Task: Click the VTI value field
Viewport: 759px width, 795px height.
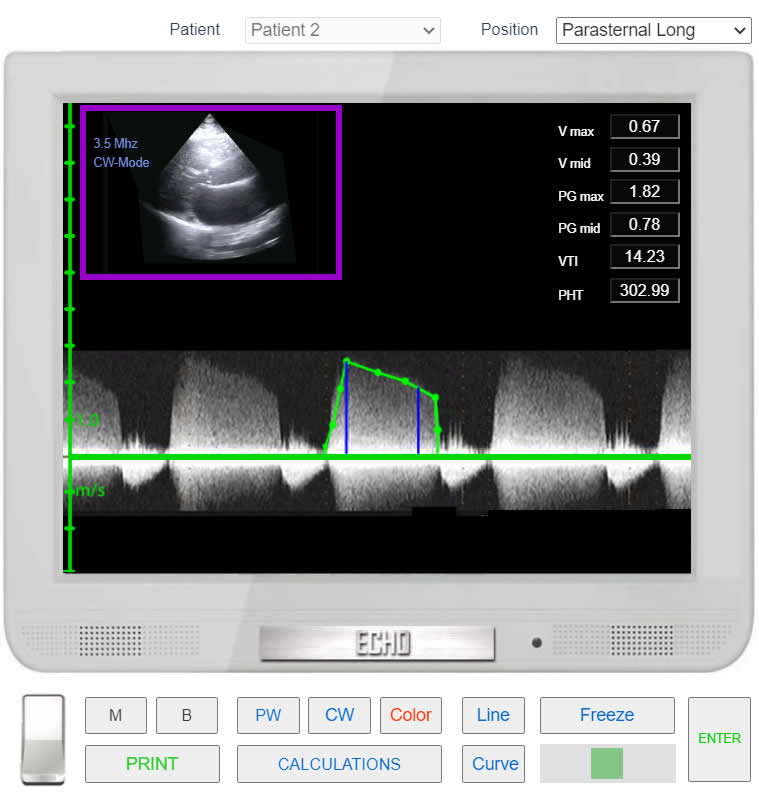Action: tap(644, 256)
